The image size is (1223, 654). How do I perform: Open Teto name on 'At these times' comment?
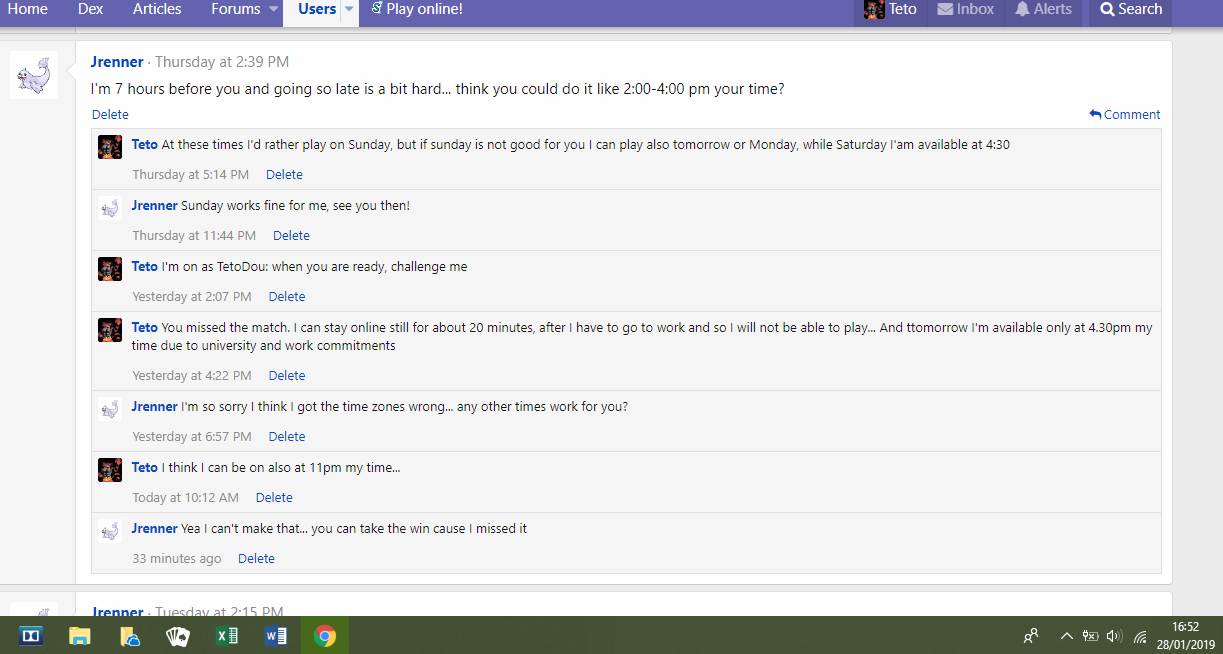145,144
